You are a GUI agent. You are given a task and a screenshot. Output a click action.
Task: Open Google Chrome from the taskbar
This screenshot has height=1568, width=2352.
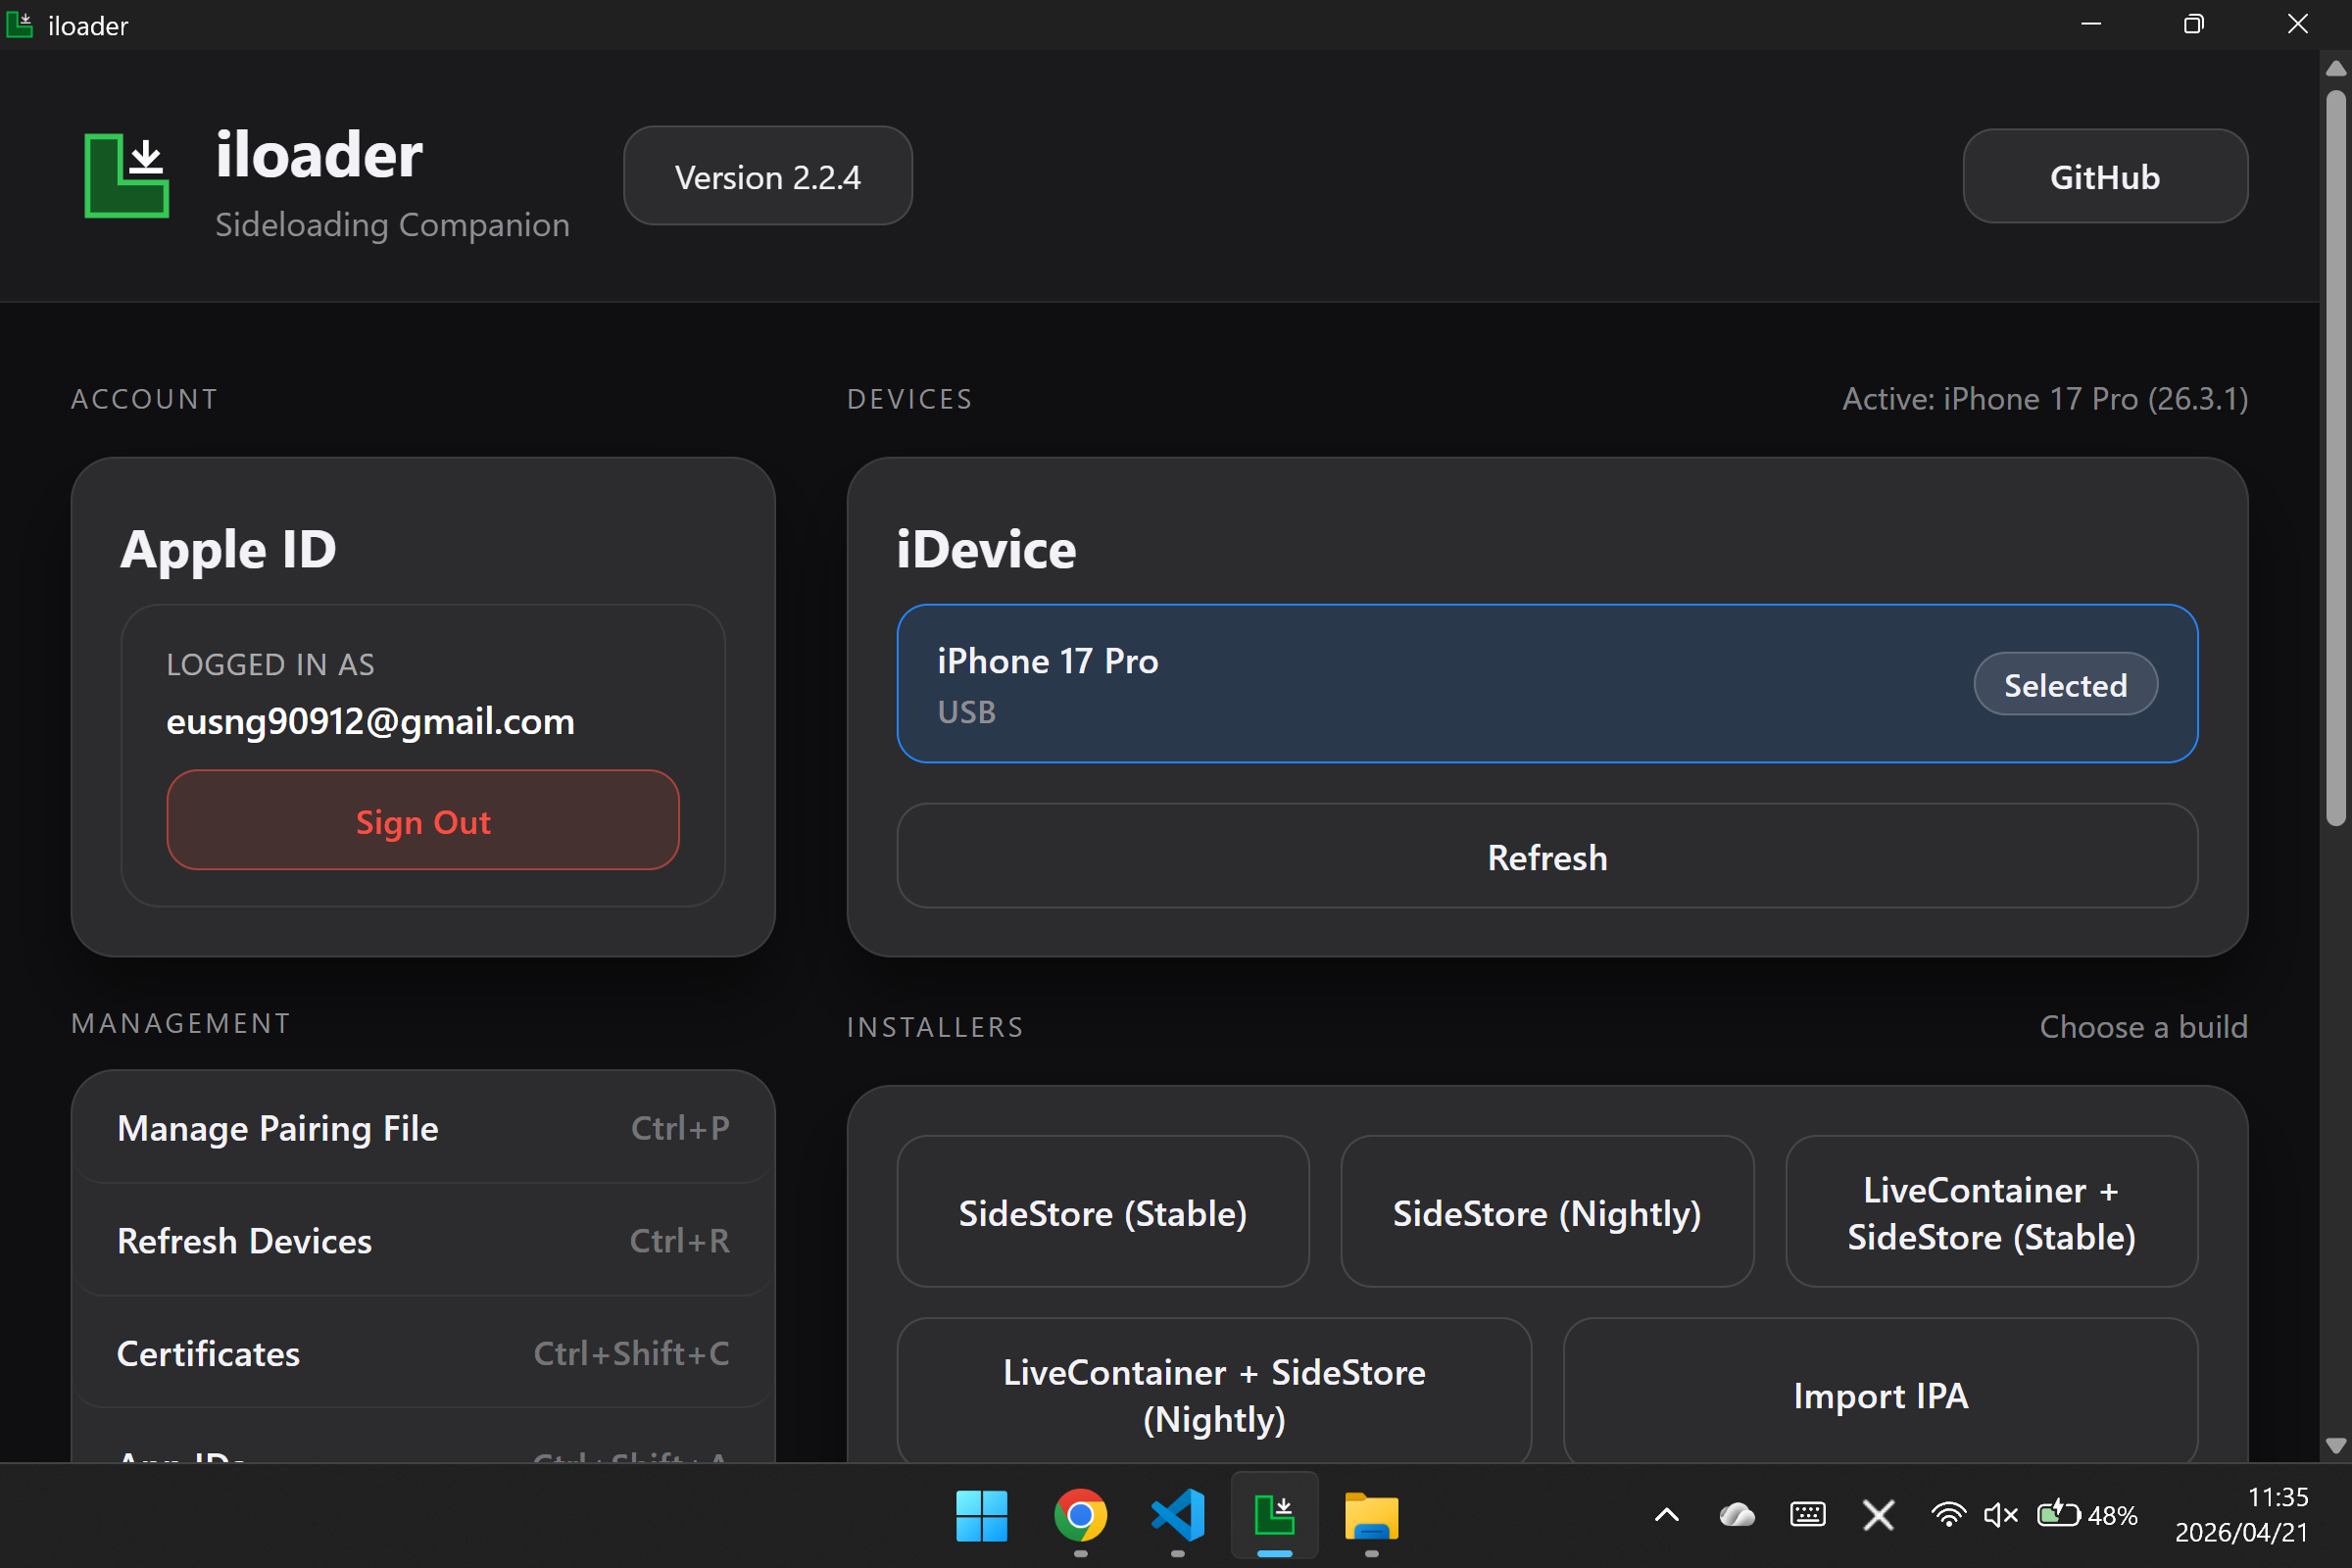(x=1080, y=1516)
